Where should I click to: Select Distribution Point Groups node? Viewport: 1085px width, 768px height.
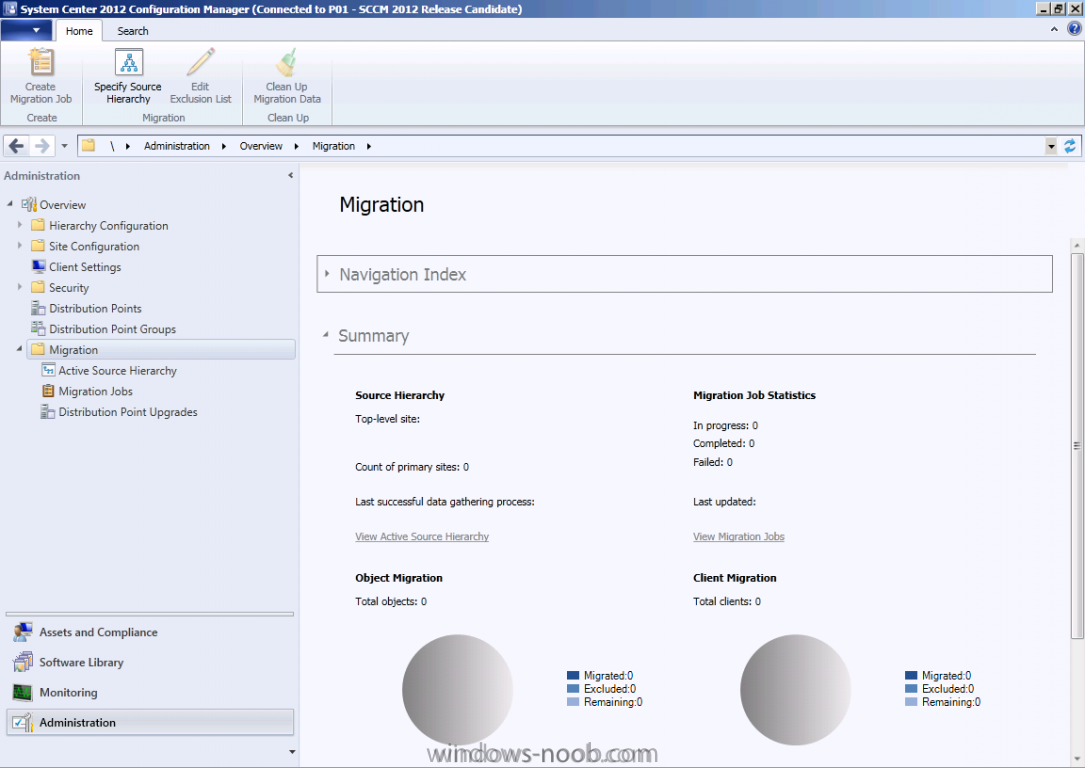tap(112, 329)
